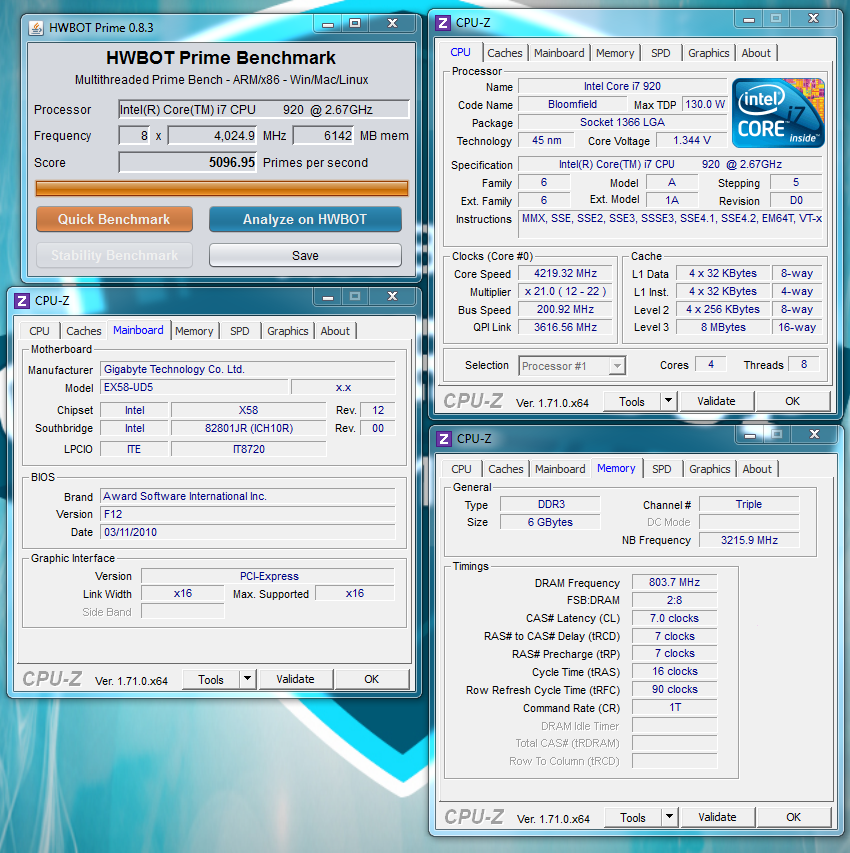Click the CPU-Z logo icon in the CPU tab window title bar

pos(443,23)
